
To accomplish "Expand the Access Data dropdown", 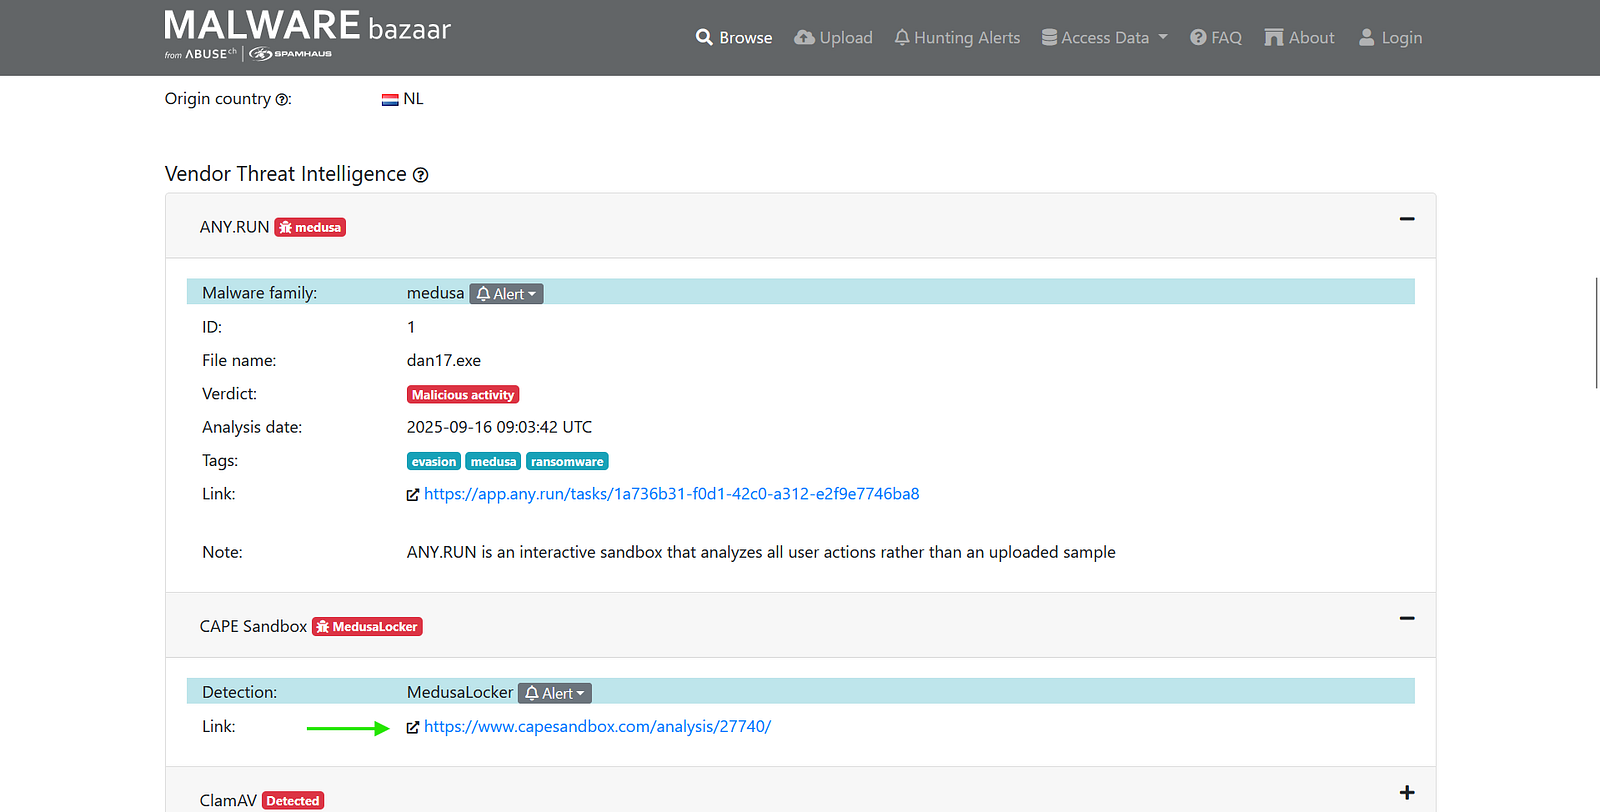I will (x=1105, y=38).
